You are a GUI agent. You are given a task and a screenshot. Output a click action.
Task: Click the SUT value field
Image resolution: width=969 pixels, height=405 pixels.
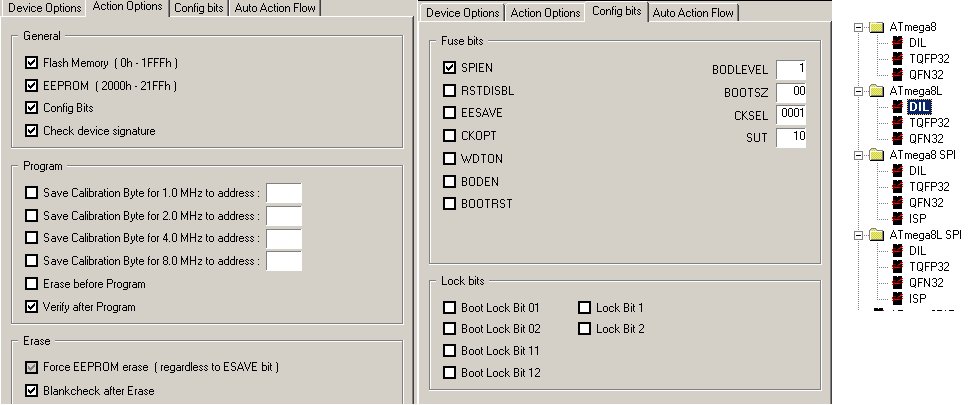coord(791,137)
